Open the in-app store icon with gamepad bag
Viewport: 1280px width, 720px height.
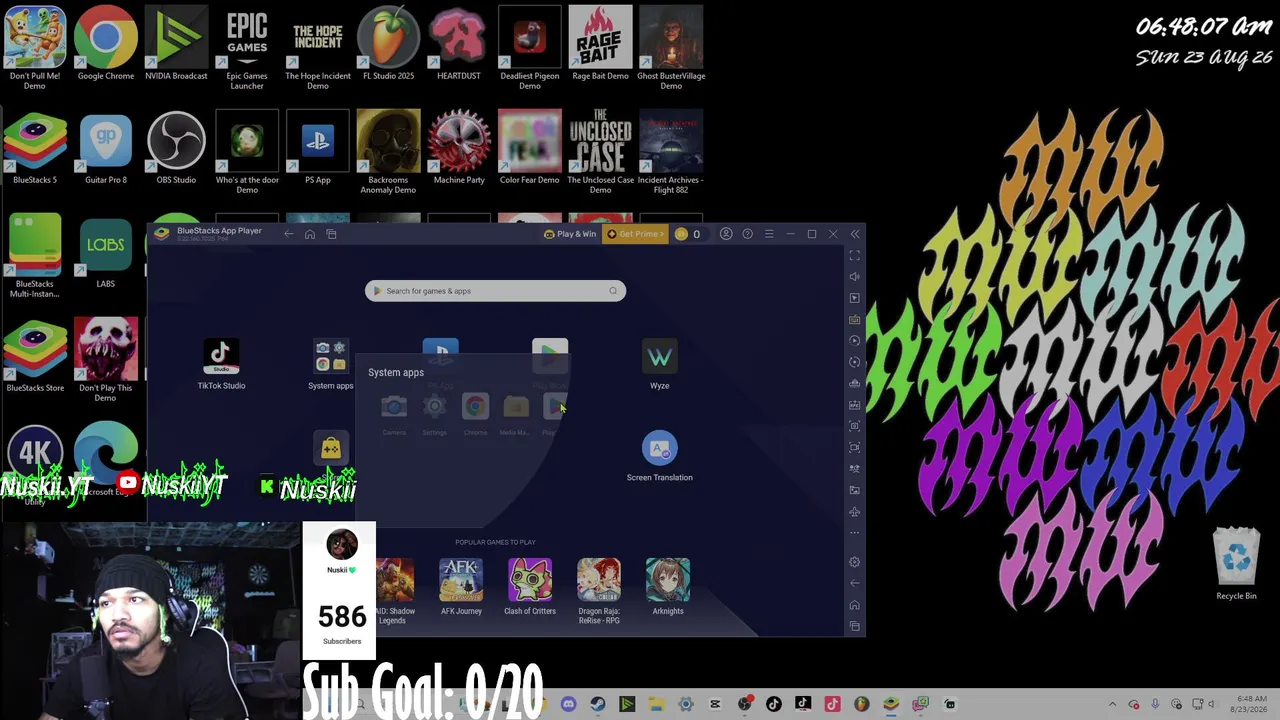click(x=331, y=448)
